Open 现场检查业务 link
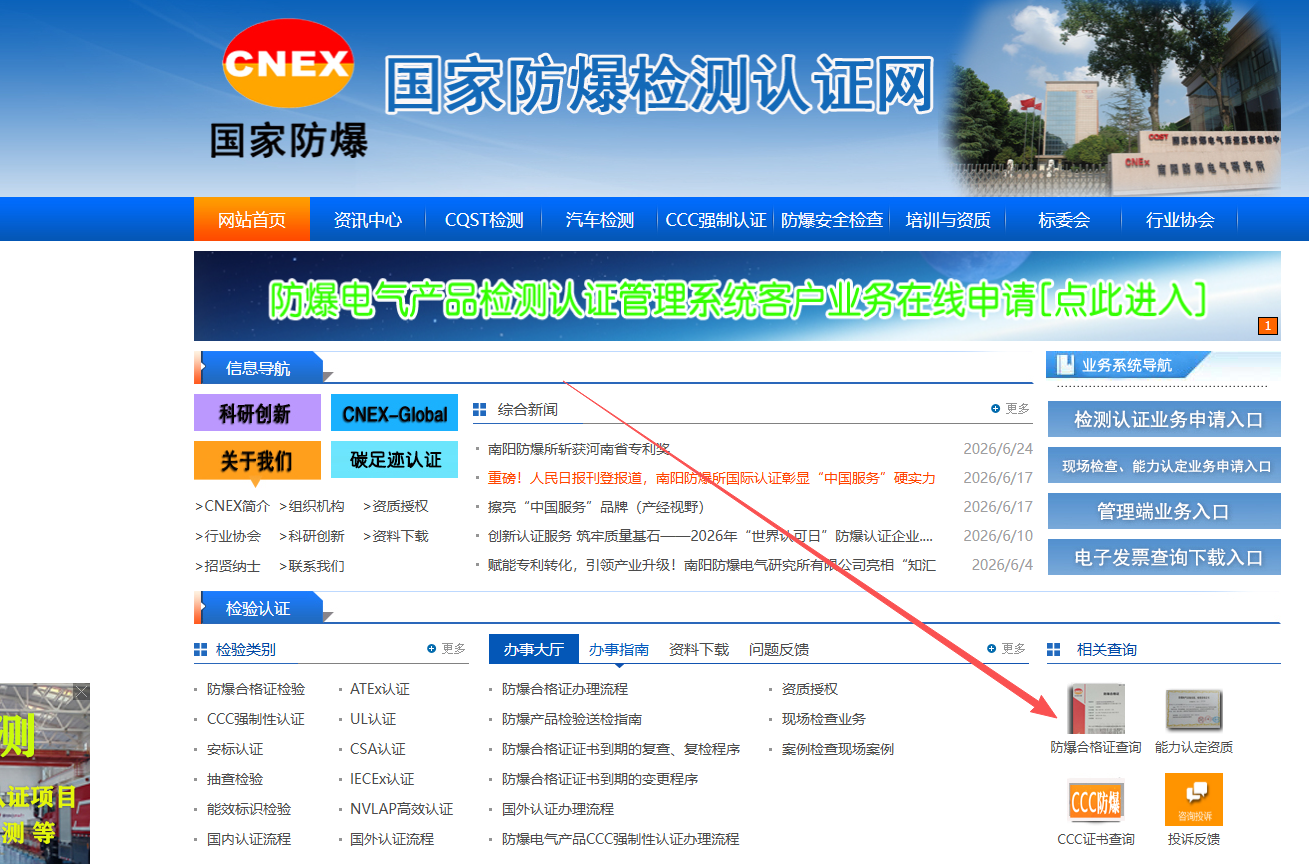This screenshot has width=1309, height=864. 824,719
